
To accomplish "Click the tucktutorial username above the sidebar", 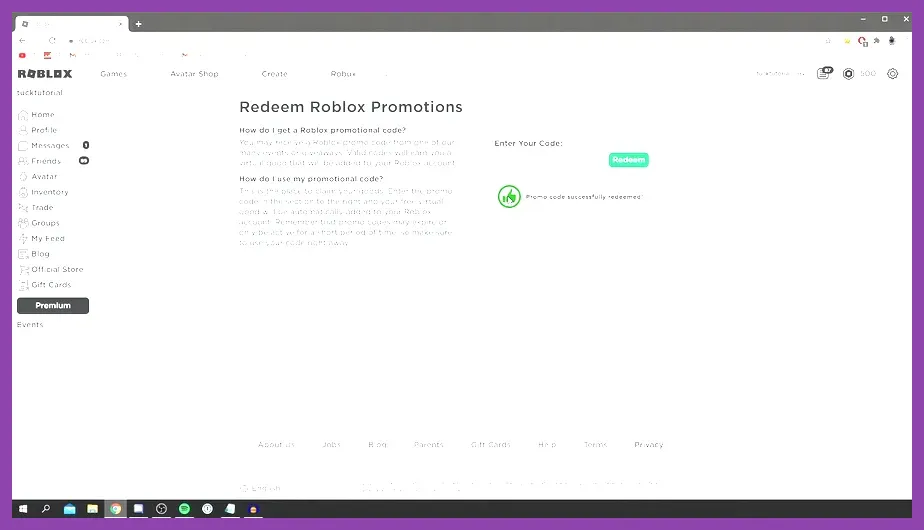I will coord(39,93).
